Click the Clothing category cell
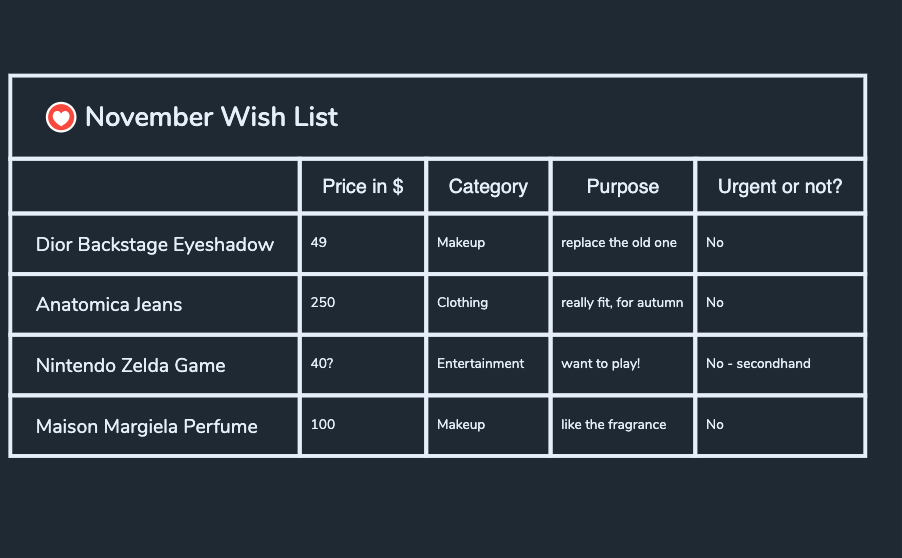902x558 pixels. 462,302
